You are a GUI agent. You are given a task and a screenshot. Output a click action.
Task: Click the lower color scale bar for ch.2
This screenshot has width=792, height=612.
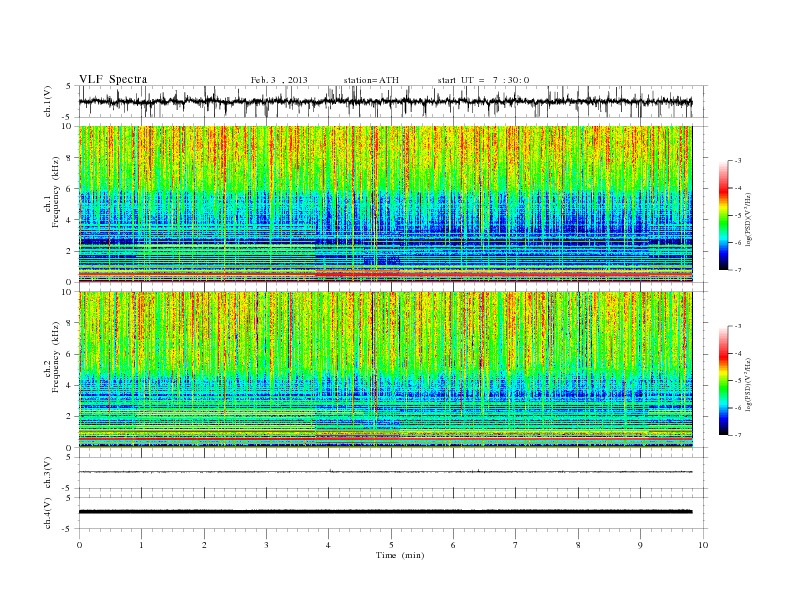(723, 380)
